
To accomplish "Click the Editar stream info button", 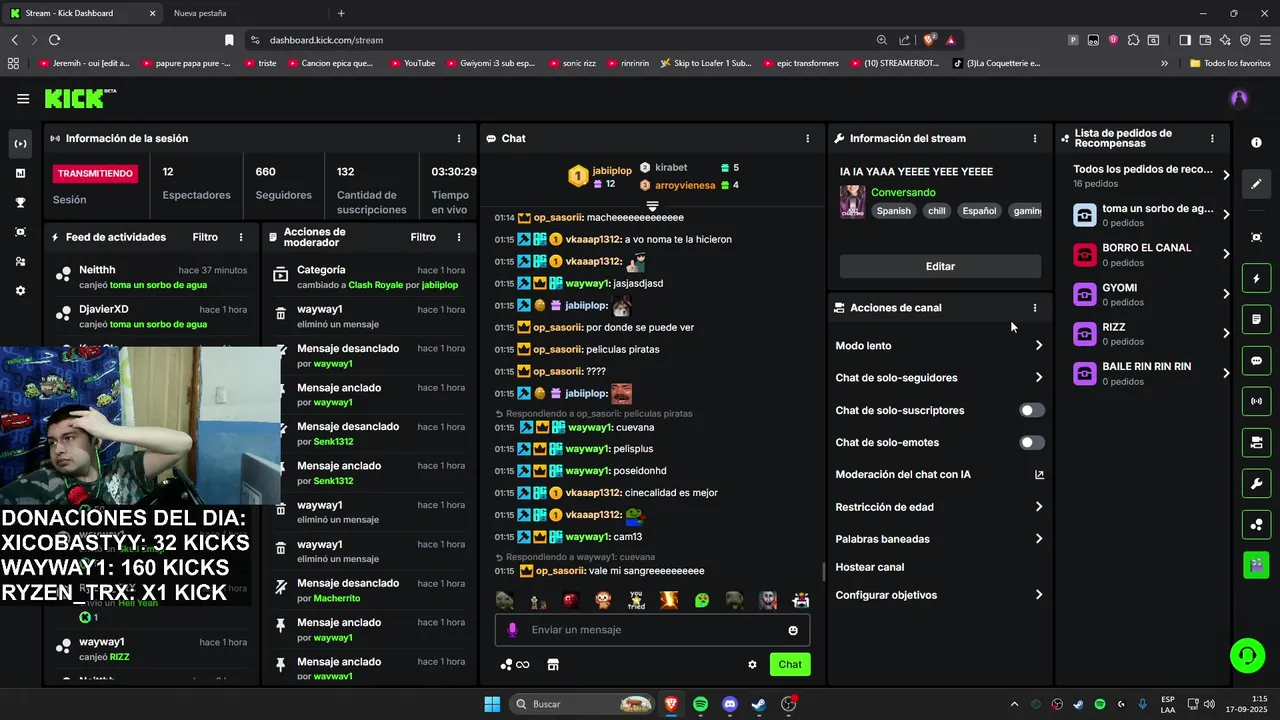I will (940, 266).
